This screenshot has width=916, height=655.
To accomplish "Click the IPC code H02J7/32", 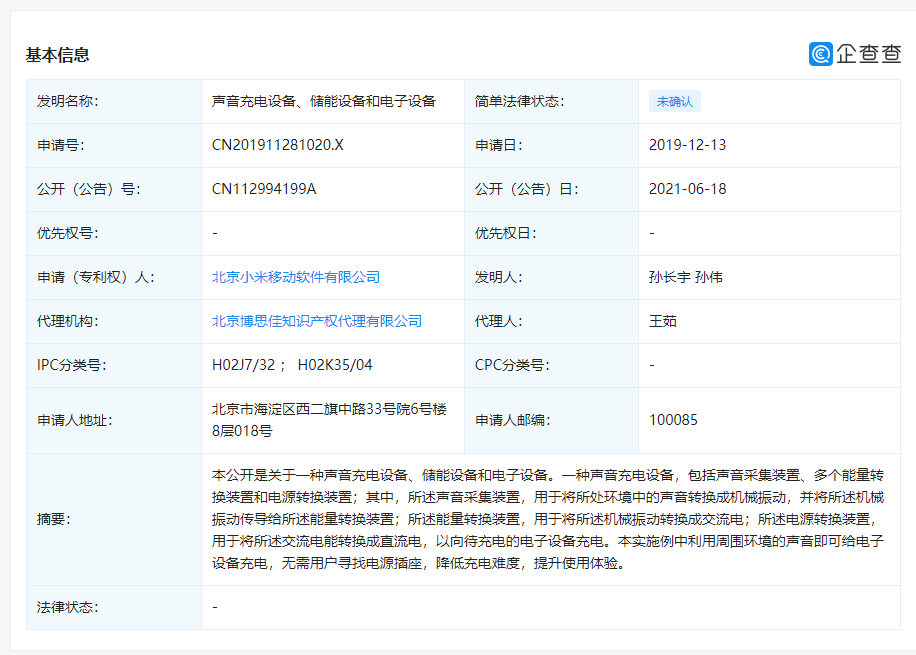I will 243,365.
